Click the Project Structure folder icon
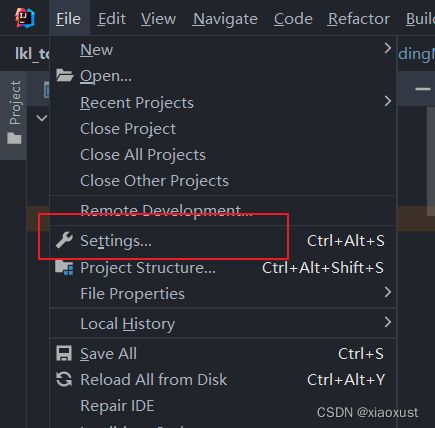This screenshot has width=435, height=428. [x=64, y=268]
